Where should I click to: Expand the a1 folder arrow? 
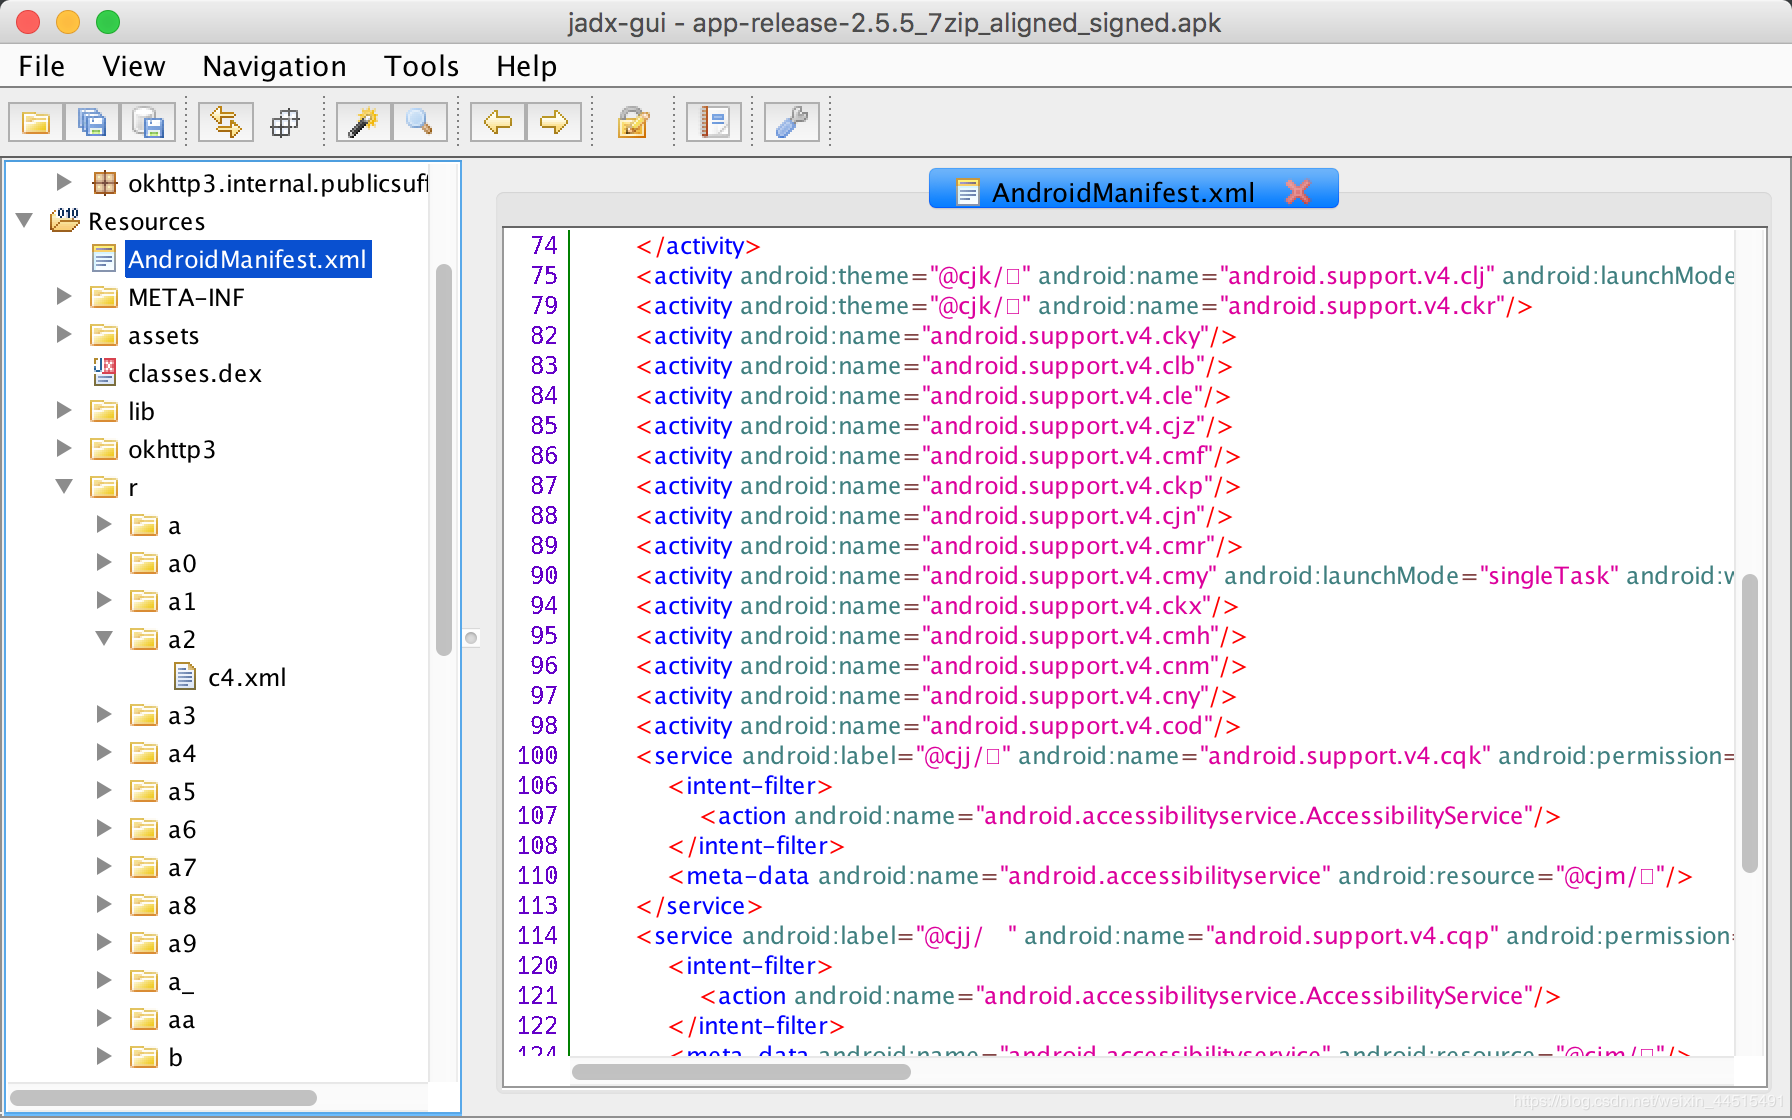[104, 600]
